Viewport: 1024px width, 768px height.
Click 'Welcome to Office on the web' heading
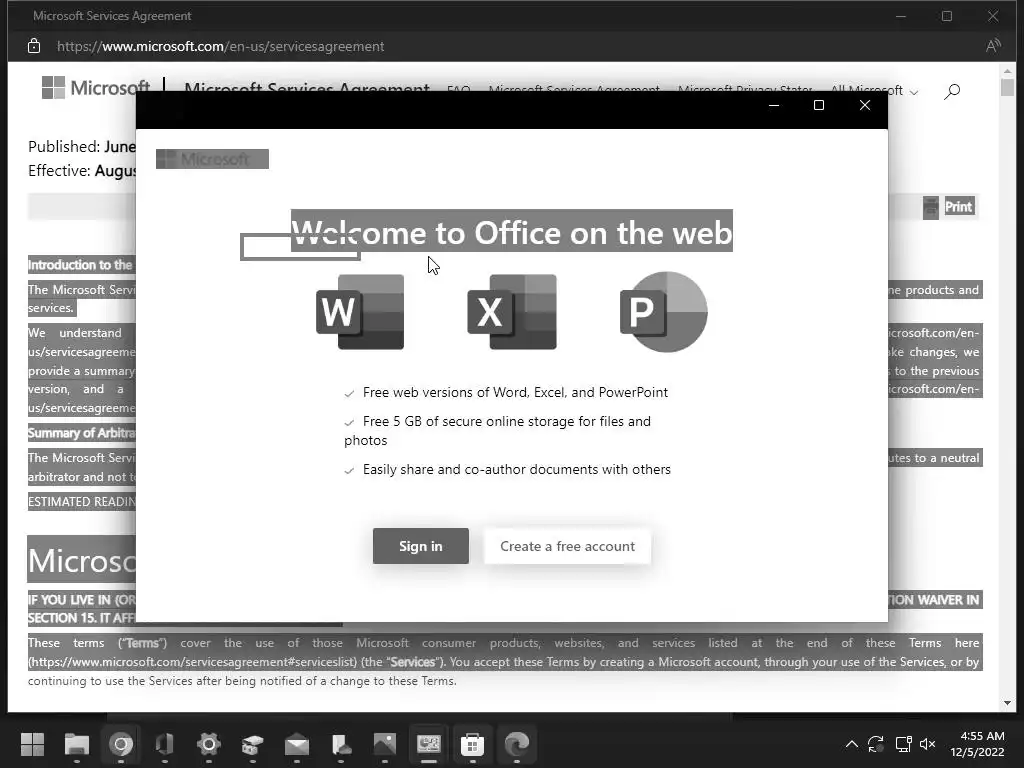pos(511,232)
